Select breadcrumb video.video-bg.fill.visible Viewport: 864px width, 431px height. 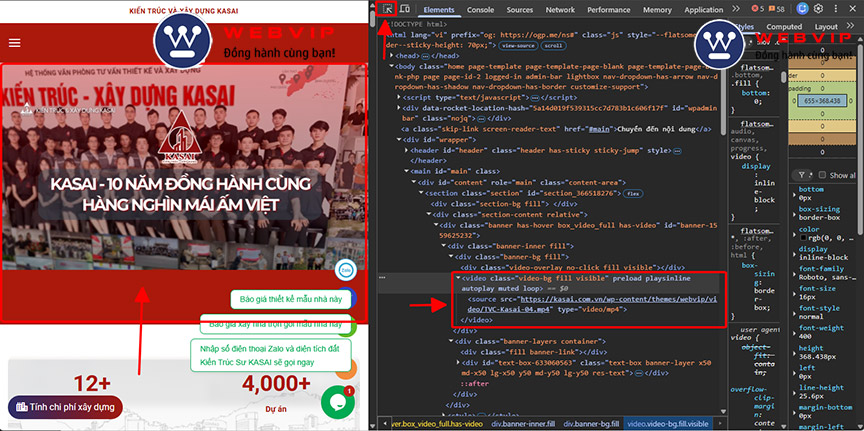click(x=668, y=424)
